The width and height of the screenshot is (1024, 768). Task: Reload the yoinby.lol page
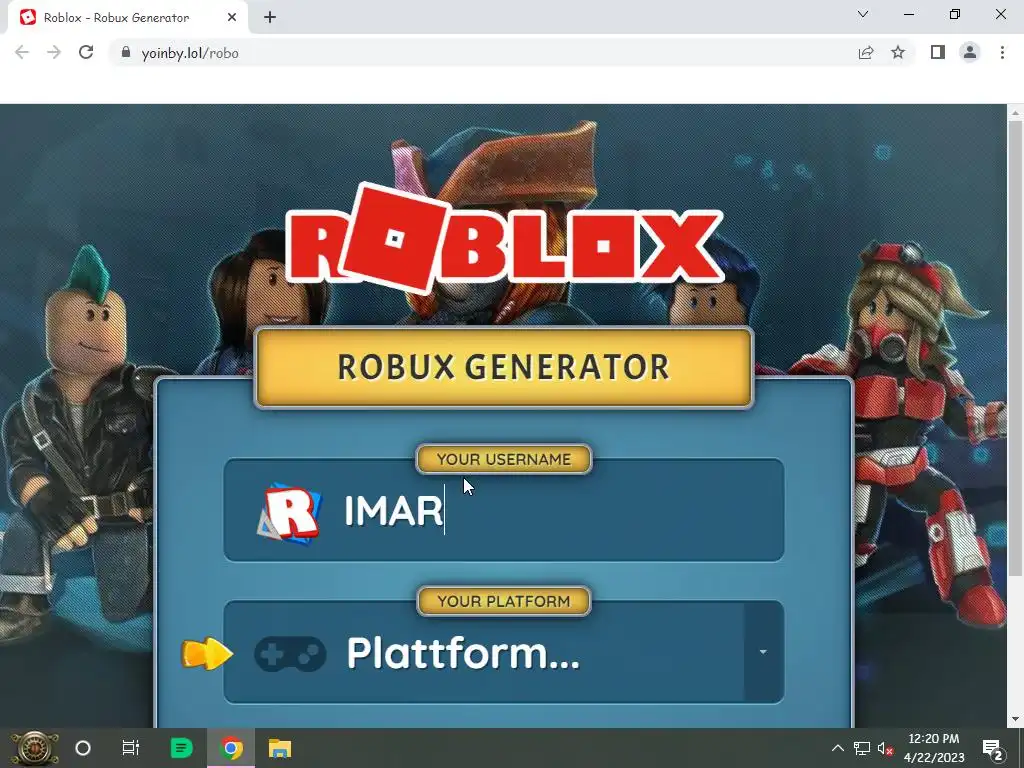point(86,52)
